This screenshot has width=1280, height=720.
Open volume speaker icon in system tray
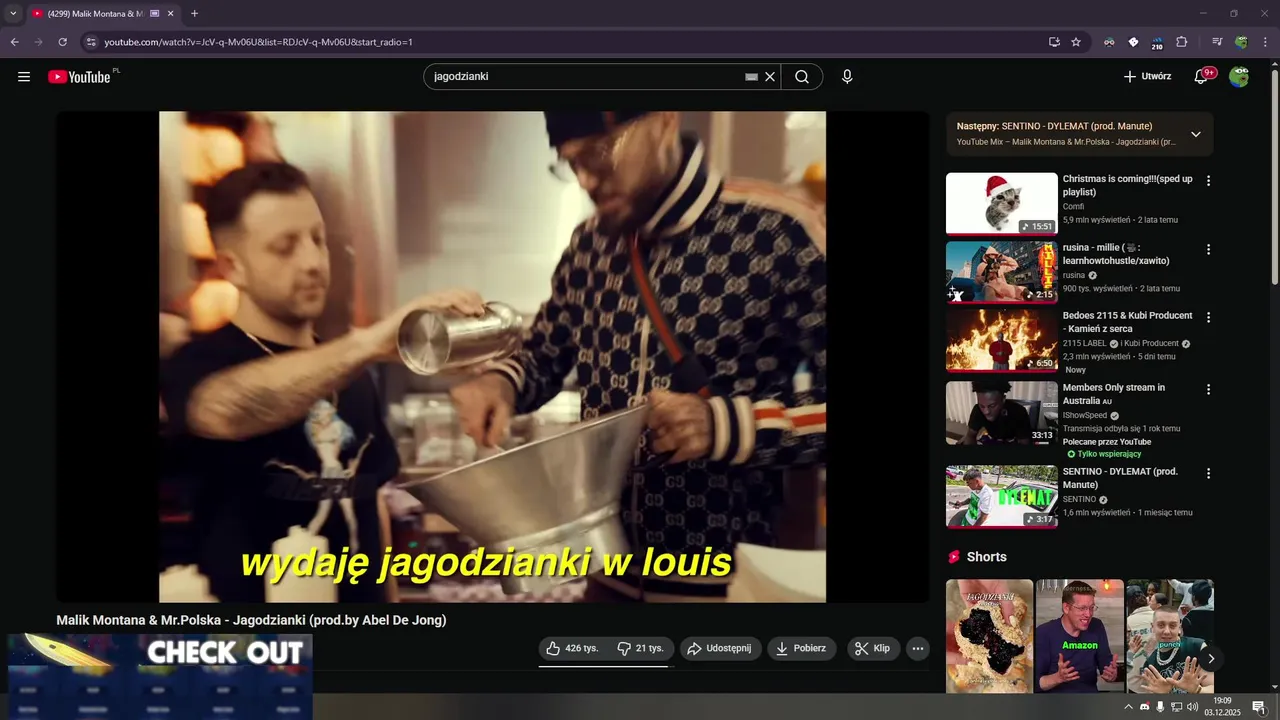1192,707
